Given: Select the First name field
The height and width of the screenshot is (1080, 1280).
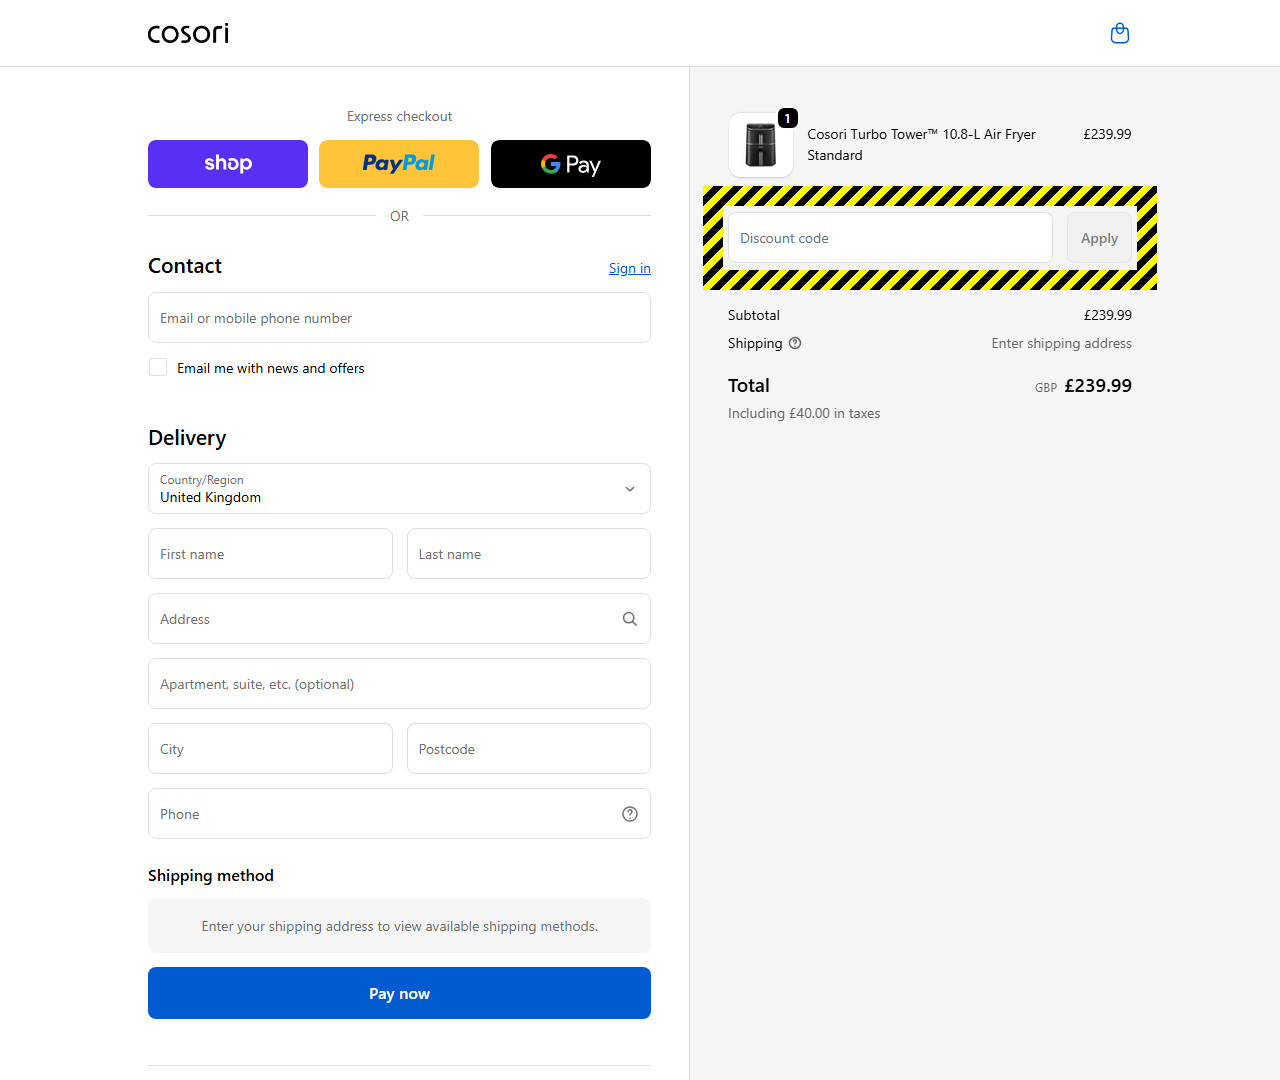Looking at the screenshot, I should pyautogui.click(x=270, y=553).
